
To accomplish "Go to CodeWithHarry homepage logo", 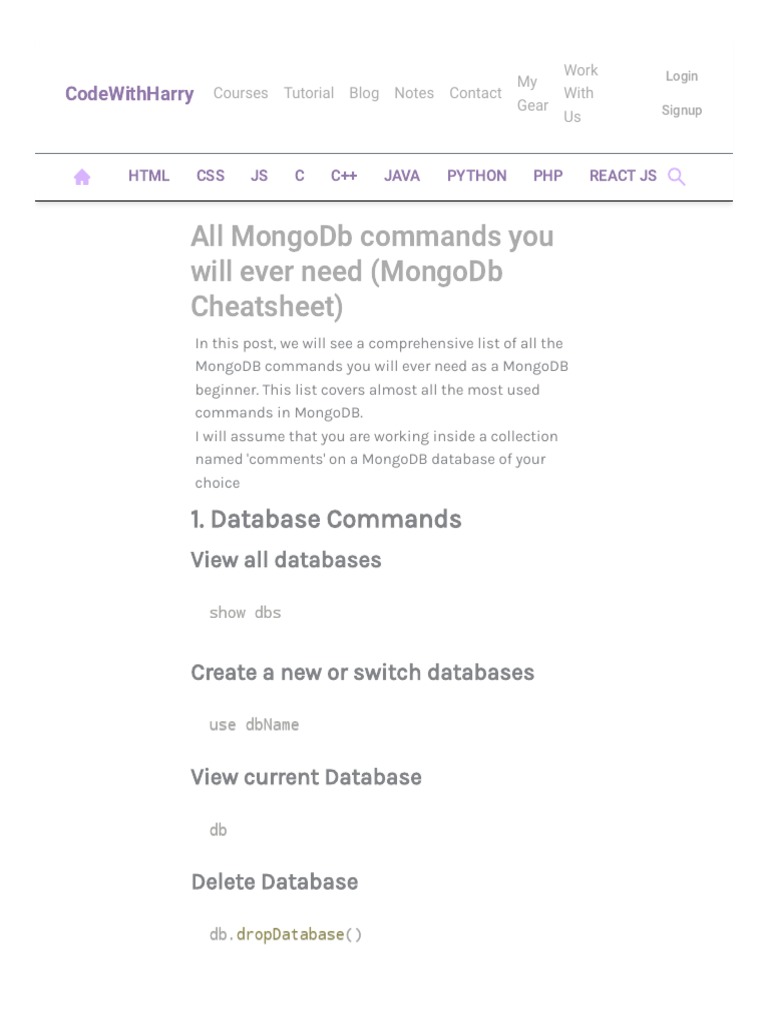I will coord(129,94).
